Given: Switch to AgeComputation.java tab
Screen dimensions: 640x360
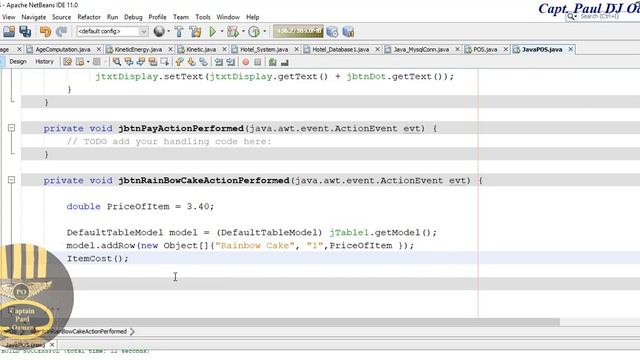Looking at the screenshot, I should tap(62, 49).
